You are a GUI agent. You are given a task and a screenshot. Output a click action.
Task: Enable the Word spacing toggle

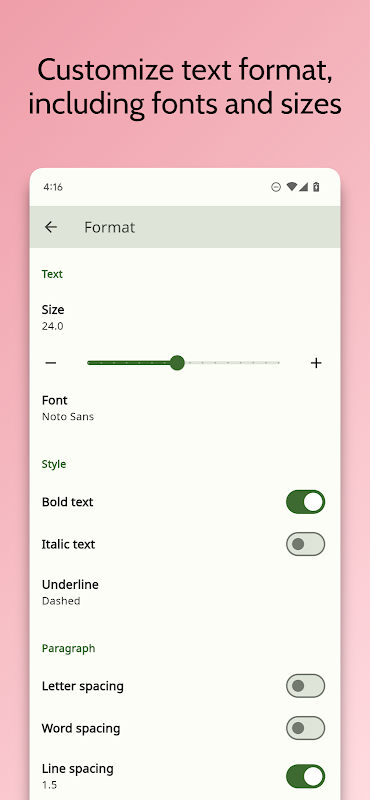coord(305,728)
